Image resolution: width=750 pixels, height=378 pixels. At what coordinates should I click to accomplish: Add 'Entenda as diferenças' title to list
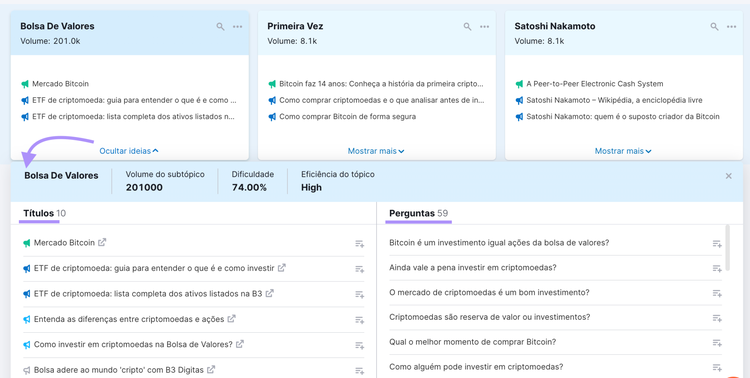[359, 320]
